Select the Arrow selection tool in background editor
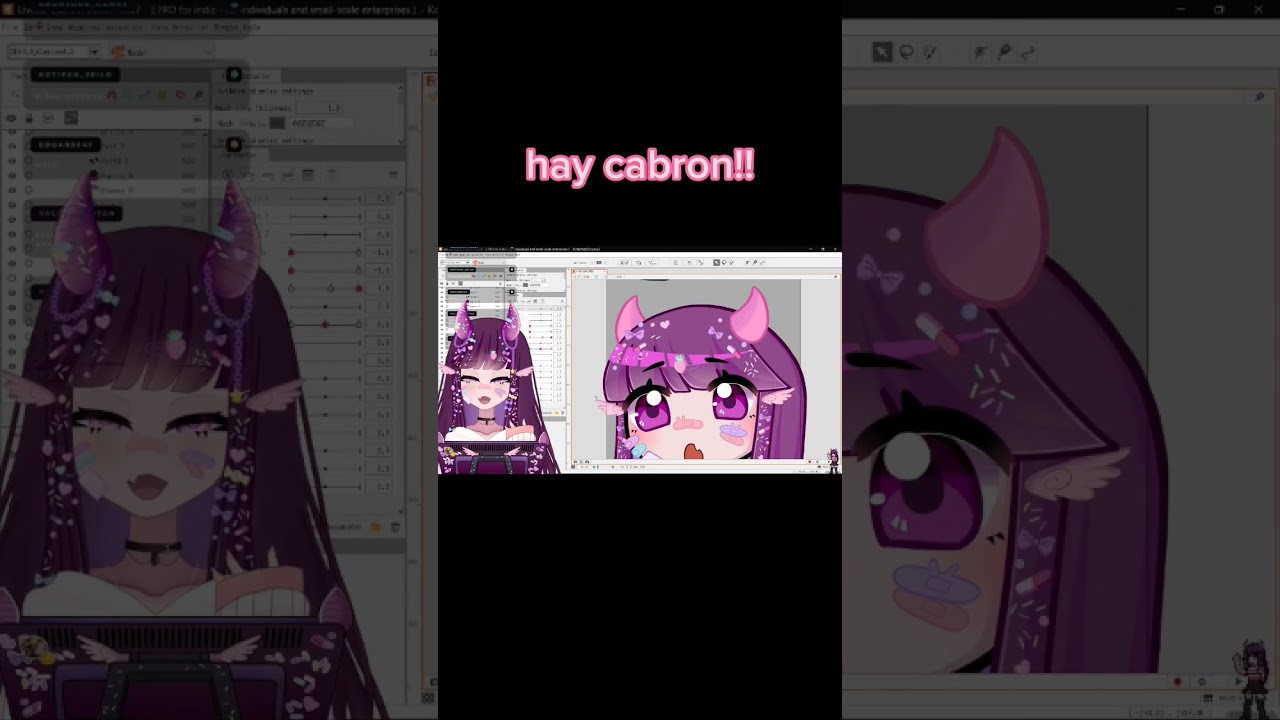Viewport: 1280px width, 720px height. [882, 52]
